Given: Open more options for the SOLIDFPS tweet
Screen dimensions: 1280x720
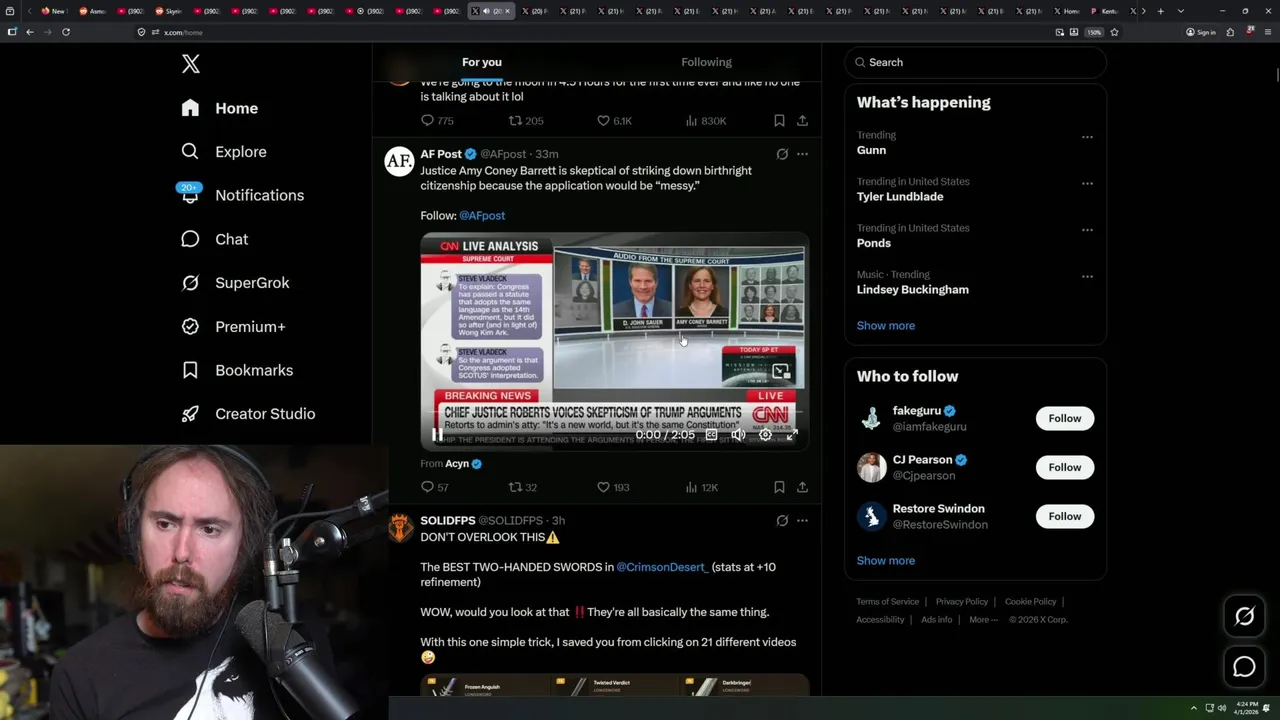Looking at the screenshot, I should click(802, 521).
